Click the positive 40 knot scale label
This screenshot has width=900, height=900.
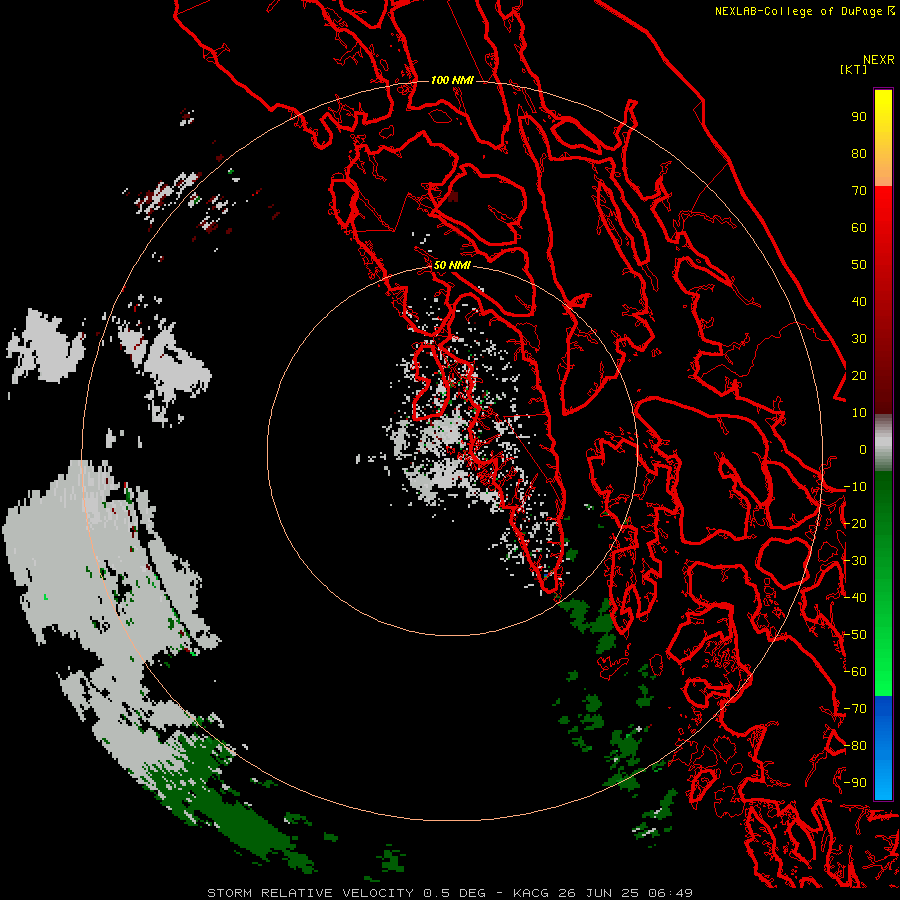tap(859, 301)
